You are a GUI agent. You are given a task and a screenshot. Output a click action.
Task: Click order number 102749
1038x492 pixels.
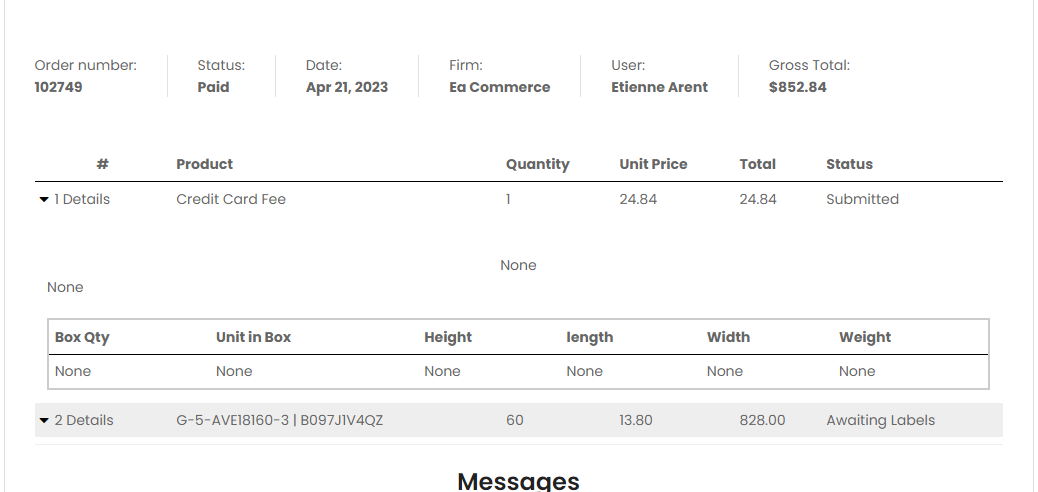click(x=58, y=87)
